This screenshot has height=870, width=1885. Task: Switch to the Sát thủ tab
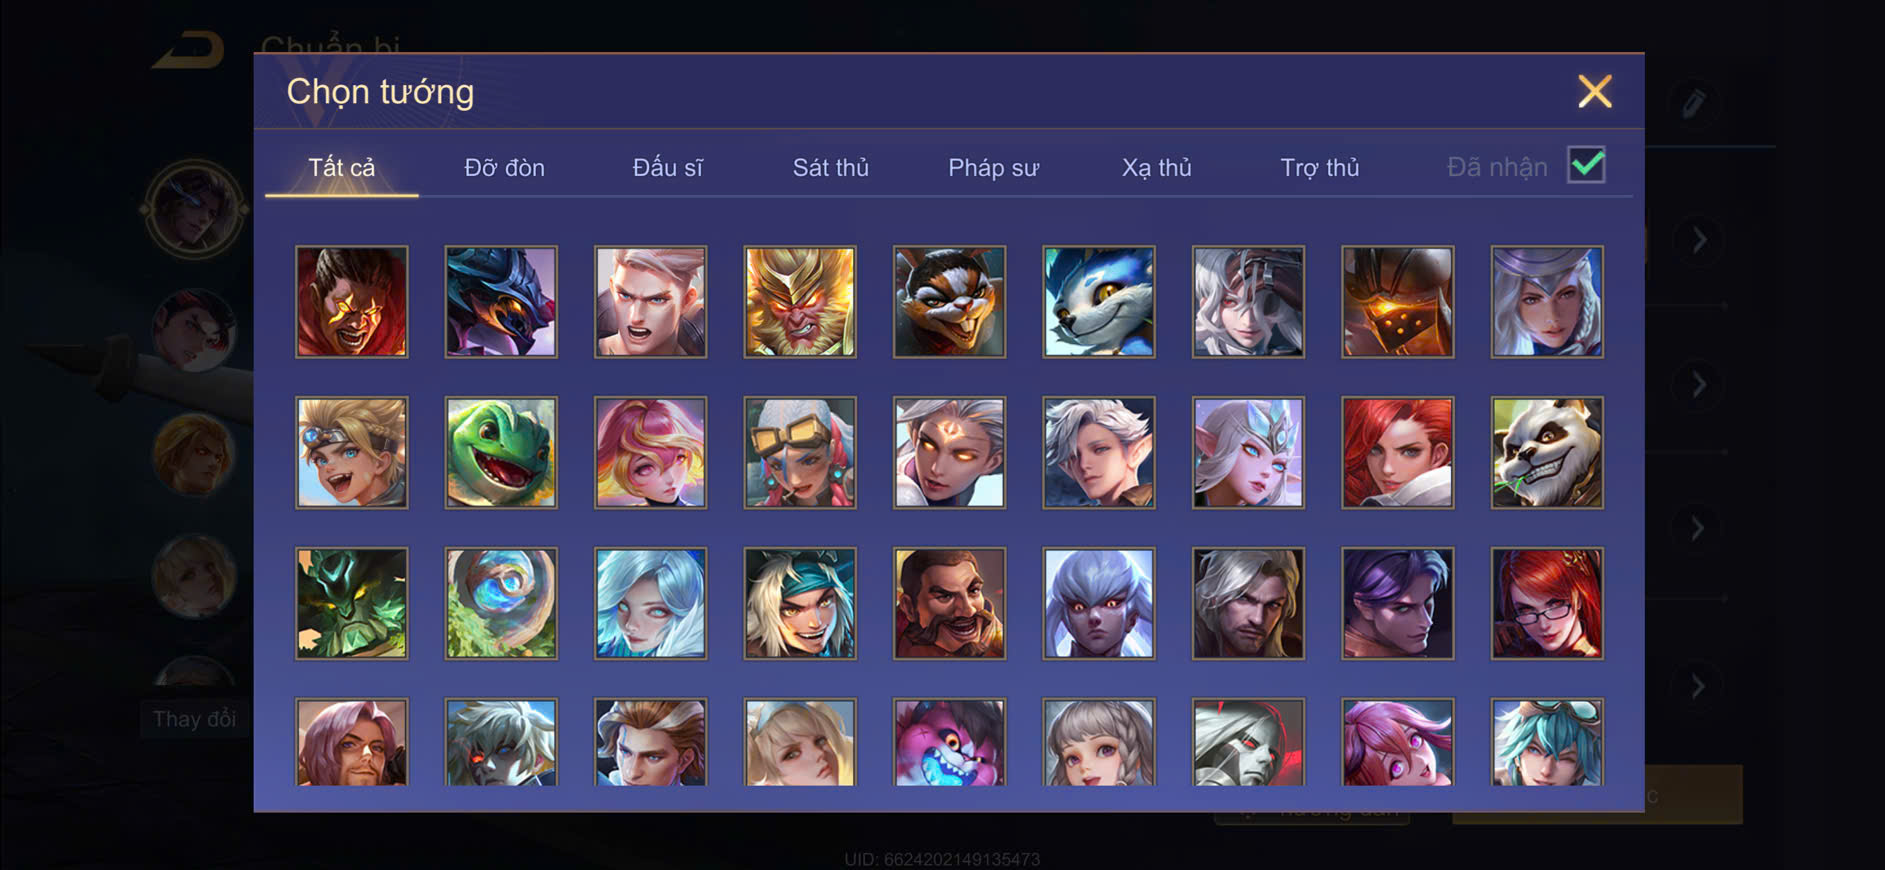830,168
